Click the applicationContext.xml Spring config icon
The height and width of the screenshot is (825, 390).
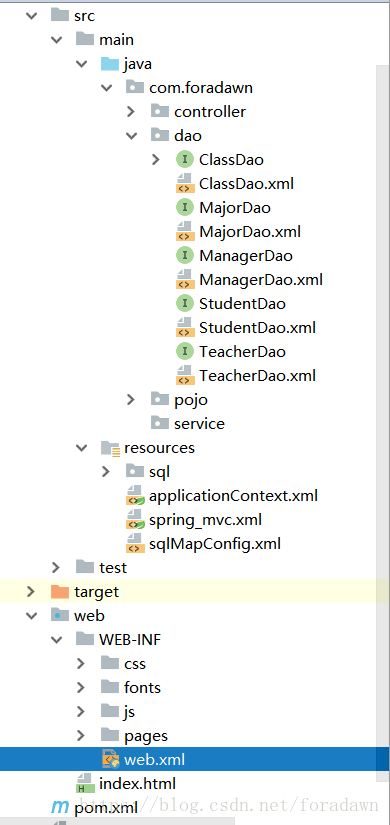tap(135, 496)
